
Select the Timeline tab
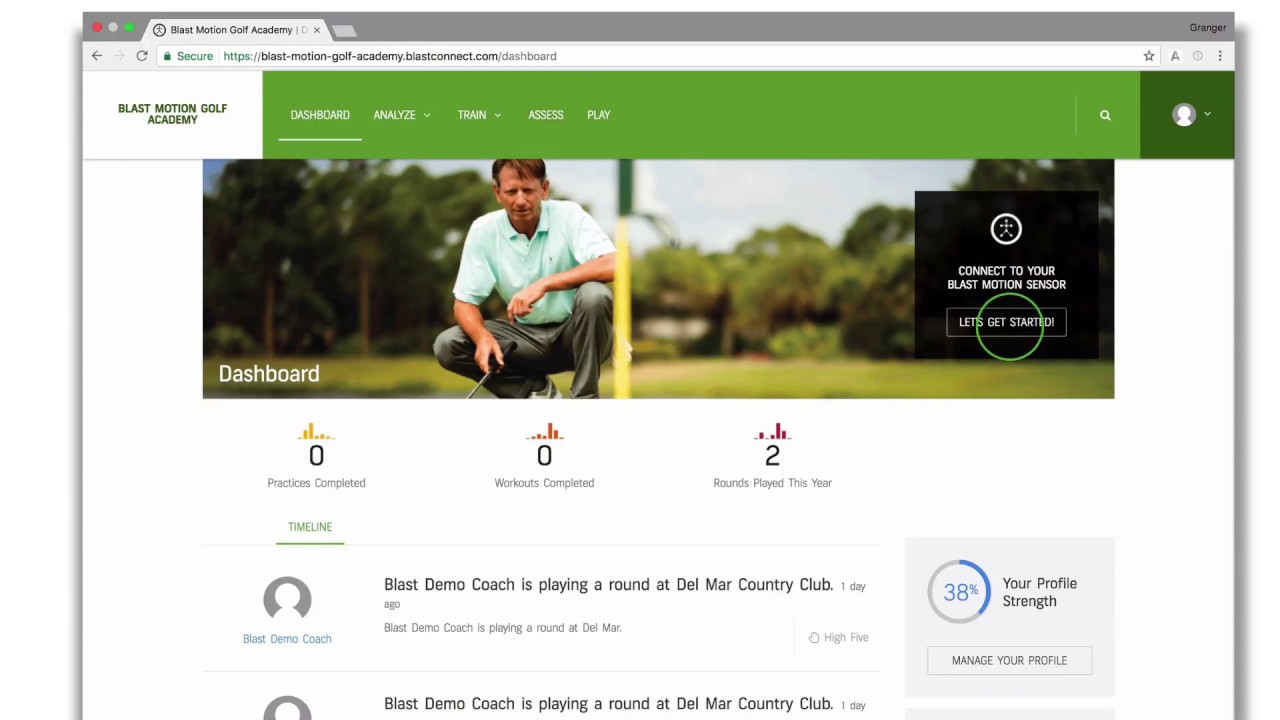point(310,527)
